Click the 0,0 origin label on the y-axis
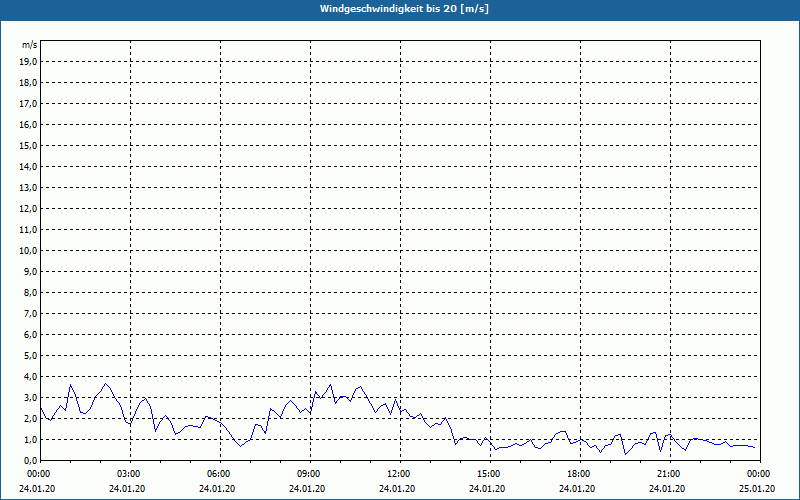This screenshot has width=800, height=500. tap(30, 460)
